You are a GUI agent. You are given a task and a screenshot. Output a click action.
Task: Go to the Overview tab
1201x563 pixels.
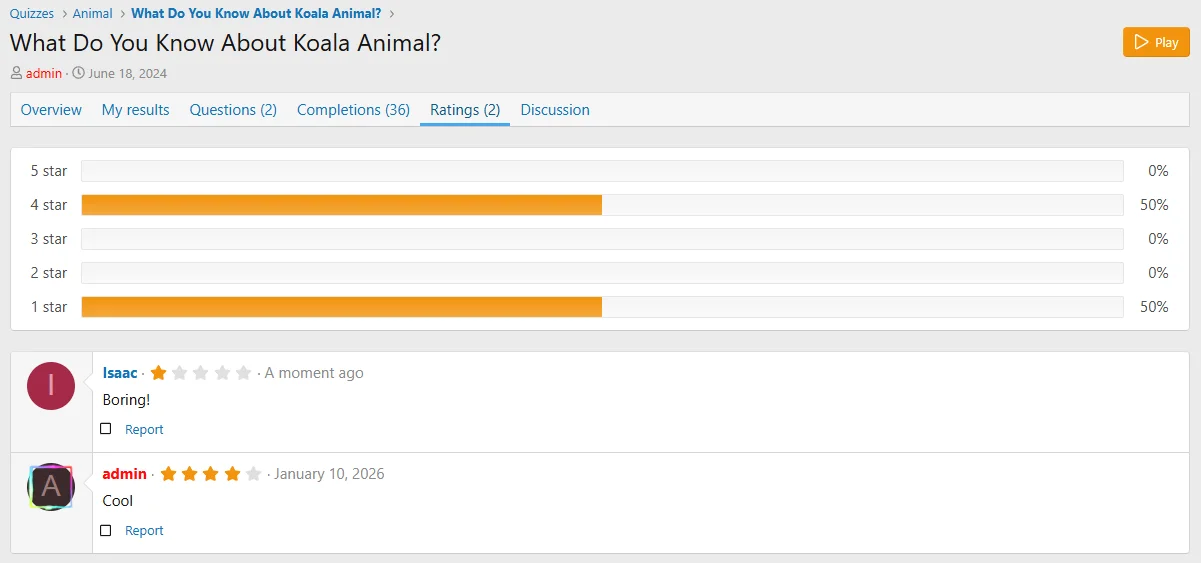(51, 110)
